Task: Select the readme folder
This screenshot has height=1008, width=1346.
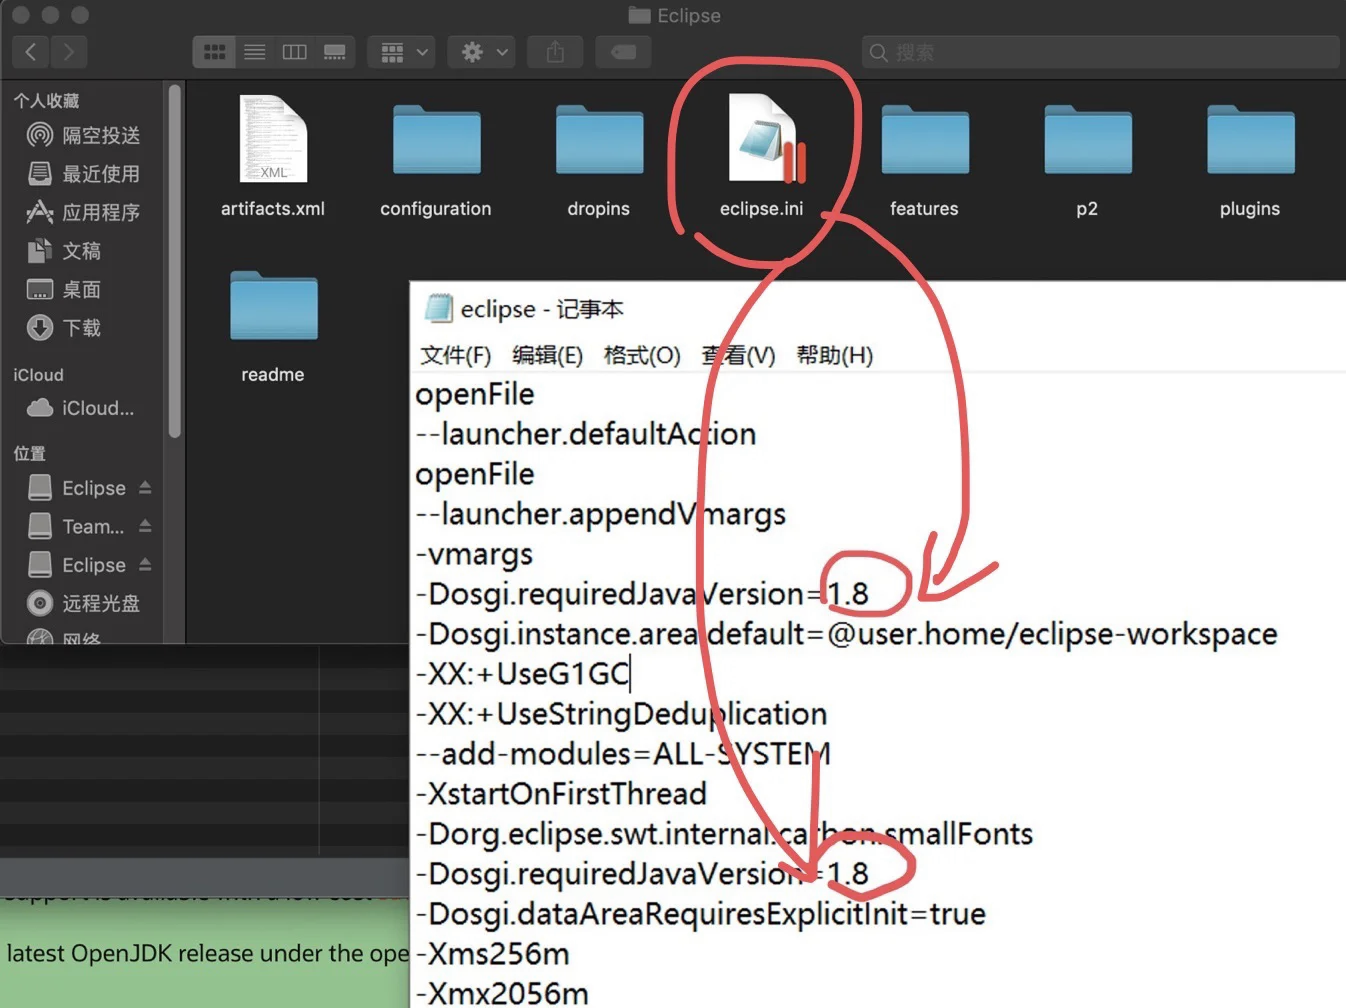Action: [273, 327]
